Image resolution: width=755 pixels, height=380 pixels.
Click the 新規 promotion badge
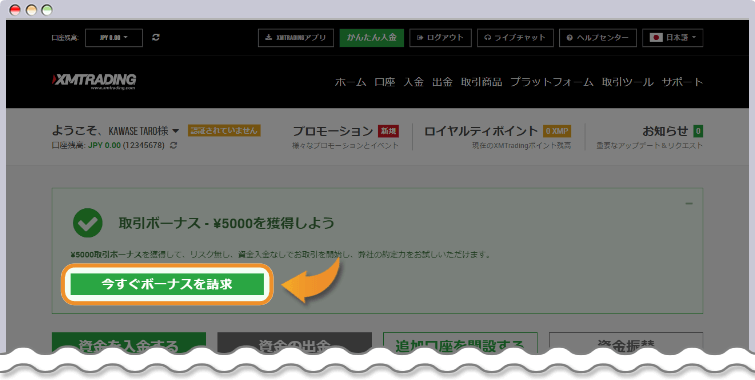tap(389, 131)
